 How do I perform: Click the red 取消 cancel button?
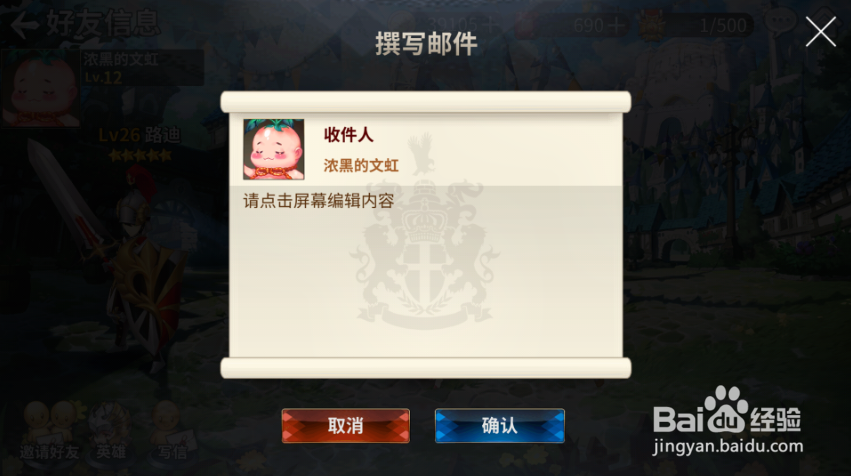point(346,426)
